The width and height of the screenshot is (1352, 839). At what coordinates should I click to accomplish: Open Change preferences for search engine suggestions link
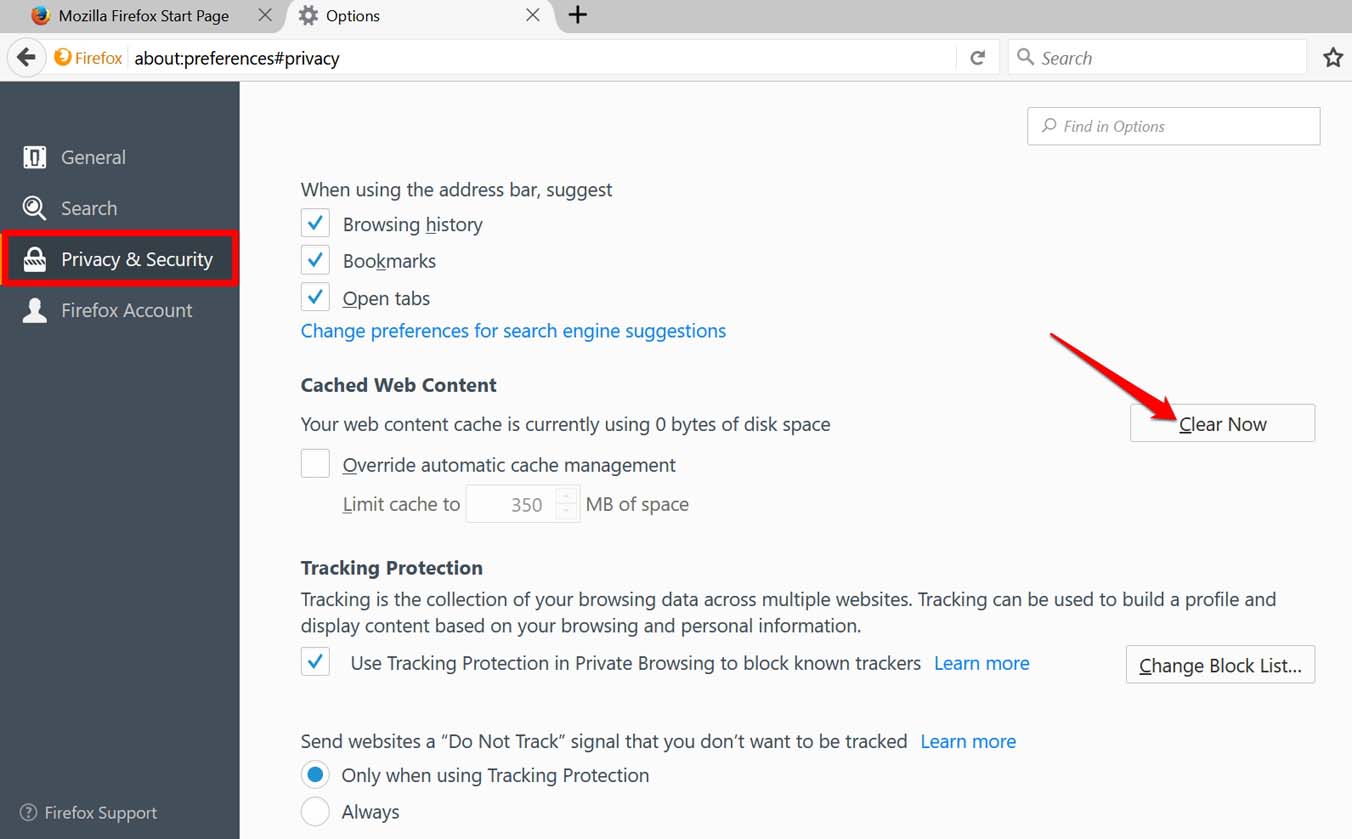[513, 331]
